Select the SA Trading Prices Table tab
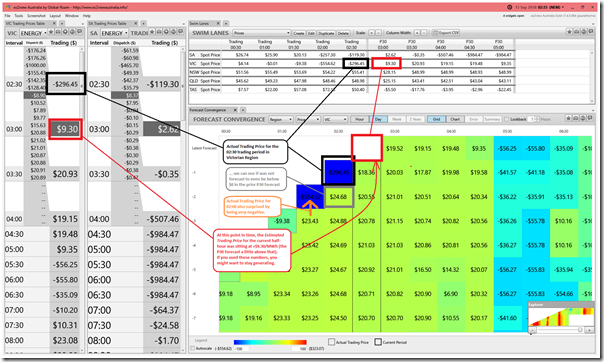This screenshot has width=604, height=362. 107,23
